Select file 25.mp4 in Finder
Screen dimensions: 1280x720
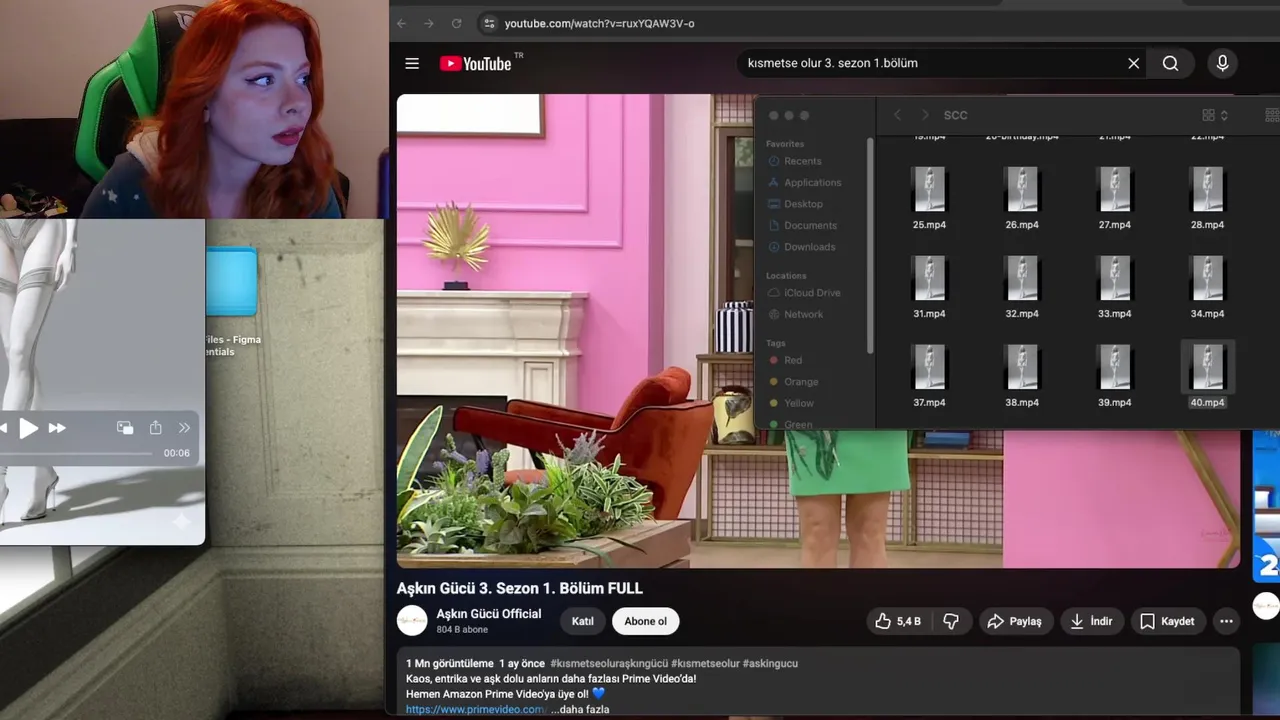pos(929,198)
